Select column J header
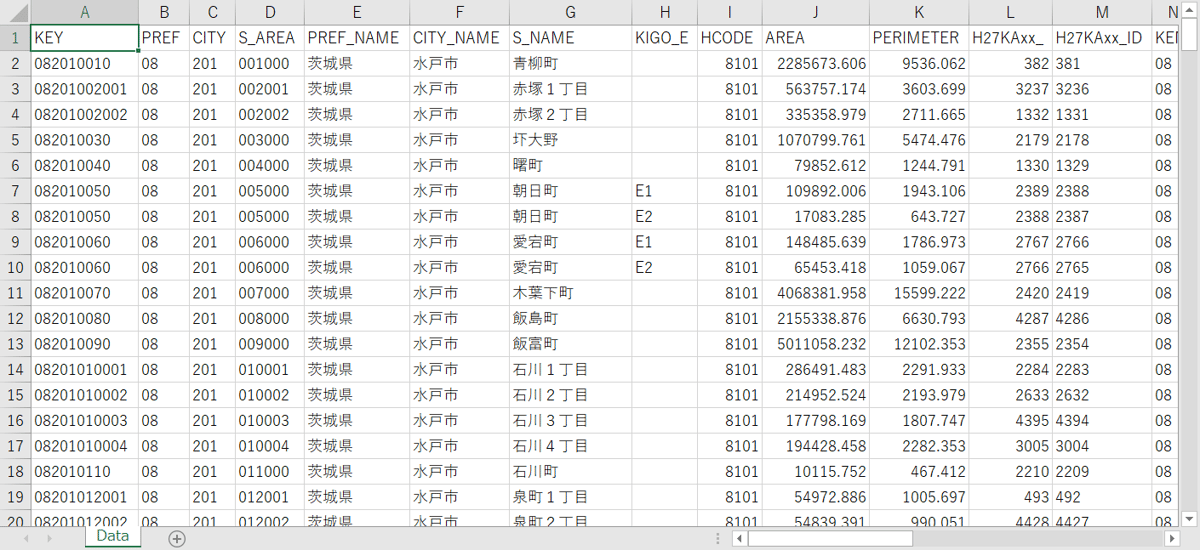 pyautogui.click(x=815, y=12)
